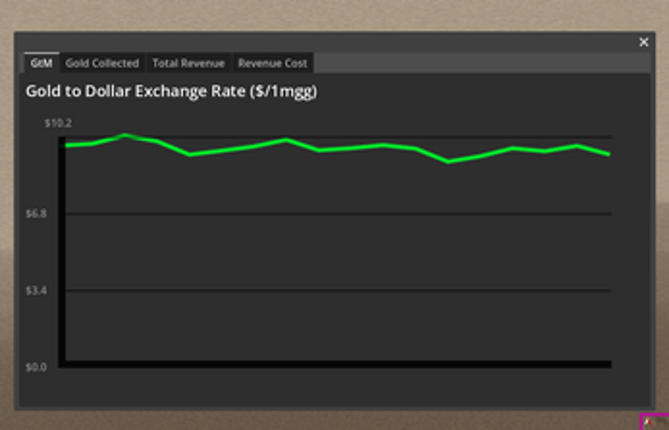Click the $3.4 axis label

click(x=36, y=291)
